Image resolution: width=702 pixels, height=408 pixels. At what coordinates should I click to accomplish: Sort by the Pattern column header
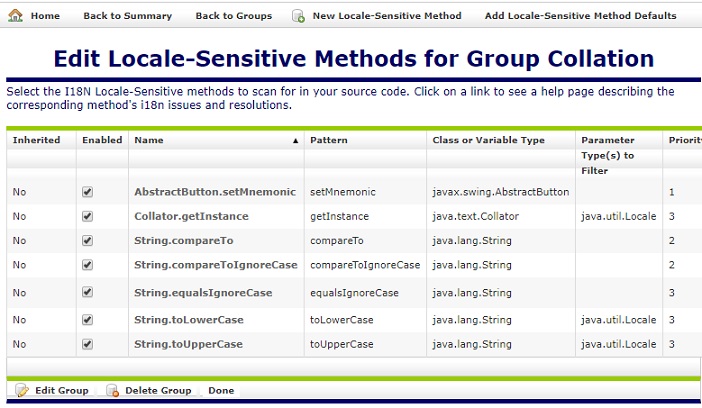(329, 141)
